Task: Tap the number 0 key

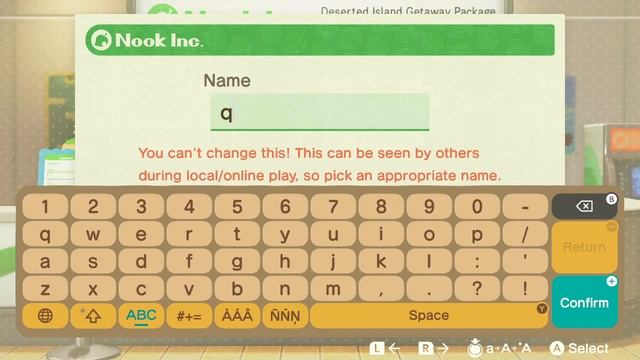Action: pyautogui.click(x=477, y=206)
